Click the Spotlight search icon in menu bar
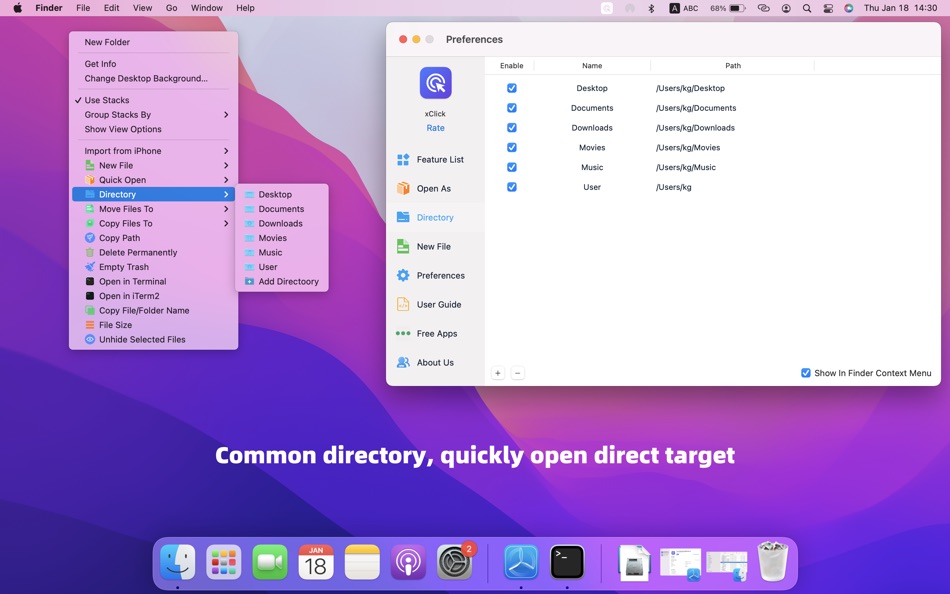This screenshot has height=594, width=950. tap(806, 8)
